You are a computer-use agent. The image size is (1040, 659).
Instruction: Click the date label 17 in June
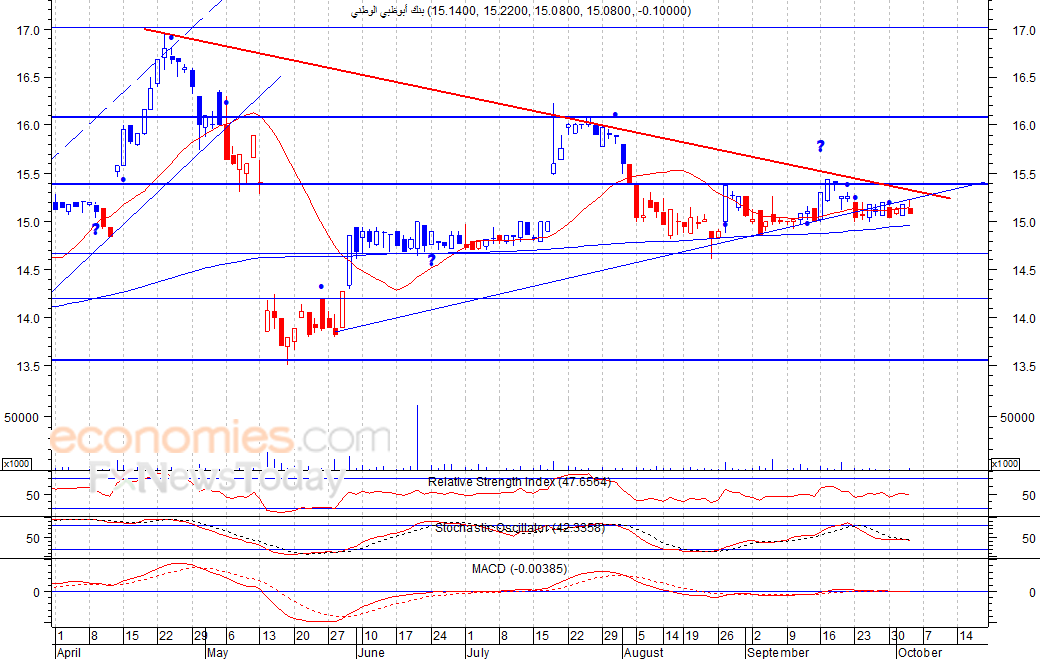405,636
